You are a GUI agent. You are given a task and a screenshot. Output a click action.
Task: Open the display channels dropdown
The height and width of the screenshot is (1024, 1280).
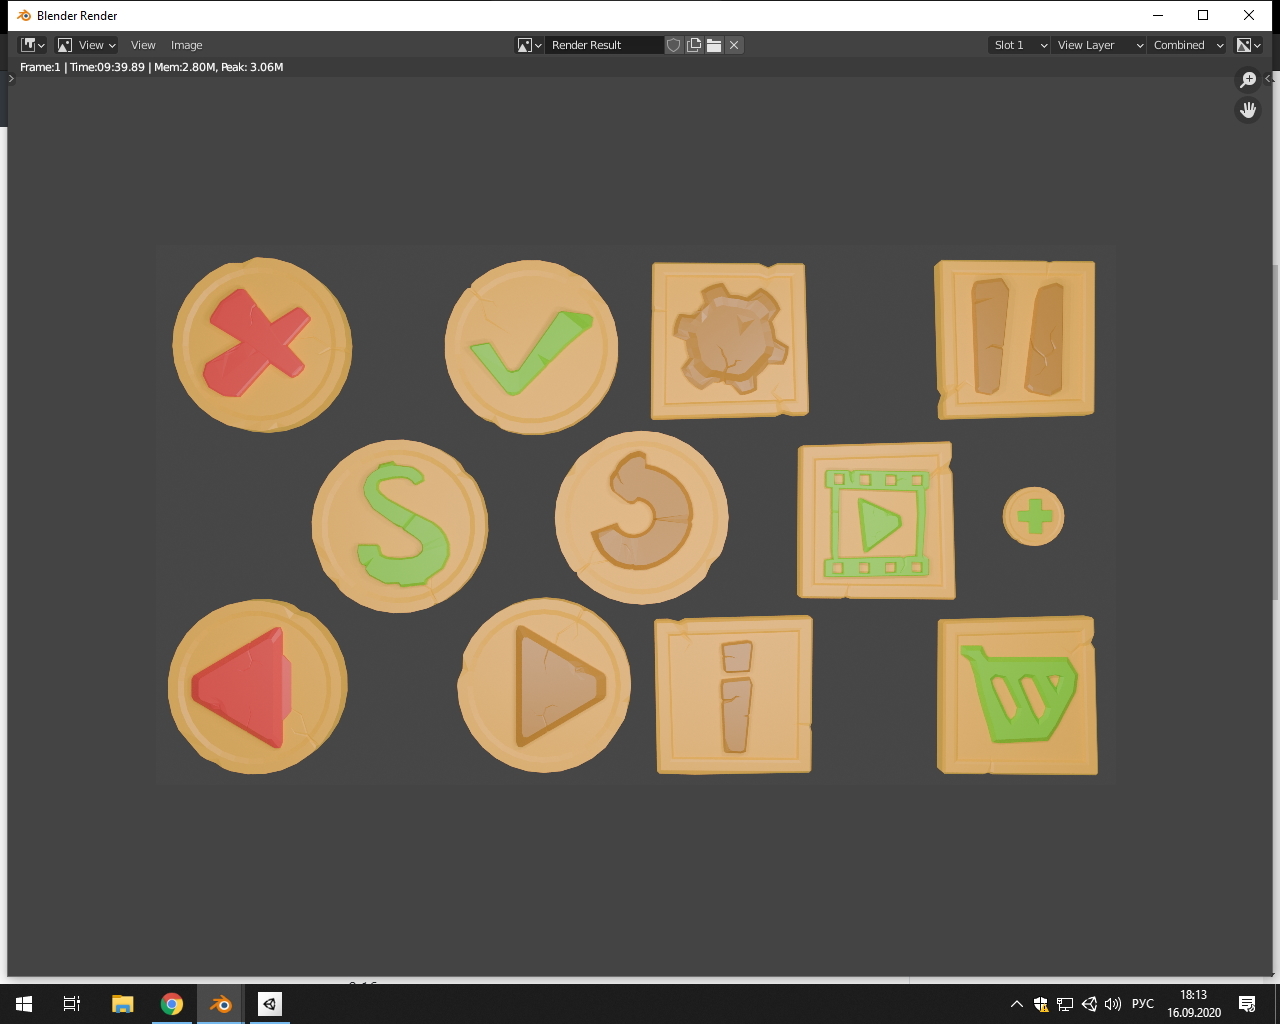click(x=1248, y=45)
